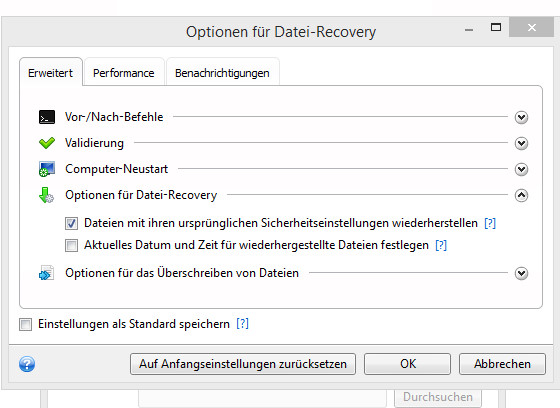This screenshot has height=408, width=560.
Task: Expand the Validierung section
Action: coord(521,143)
